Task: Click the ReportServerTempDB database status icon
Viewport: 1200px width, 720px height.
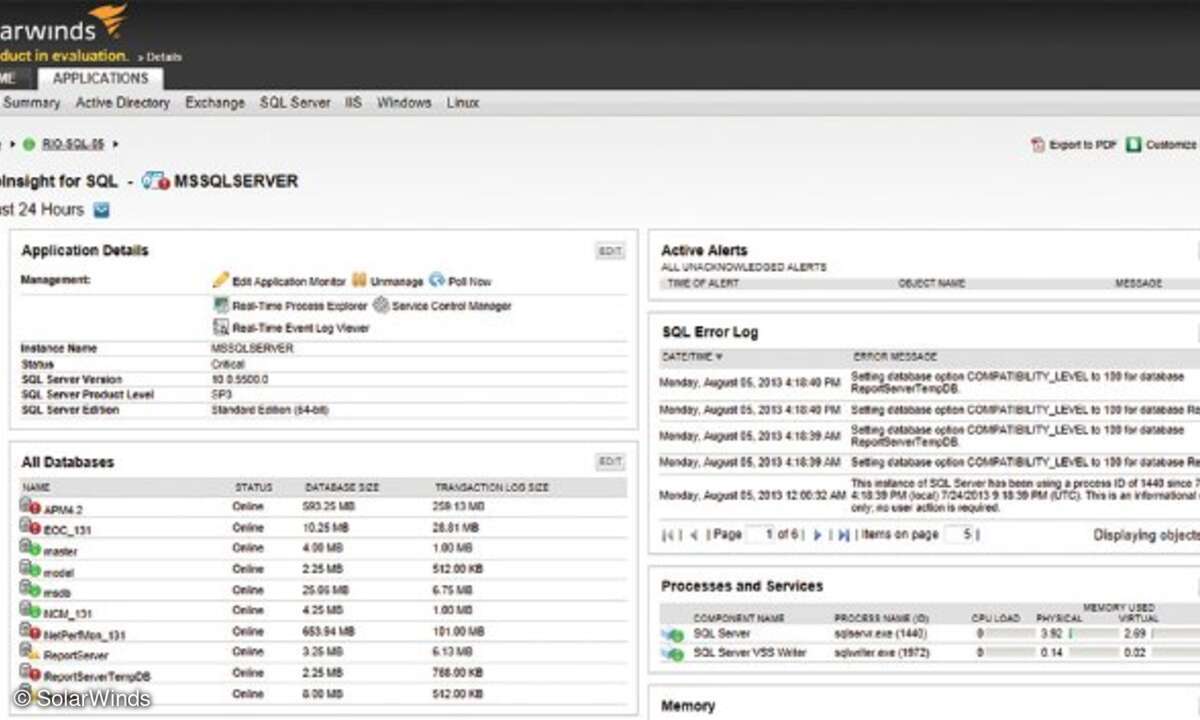Action: click(x=30, y=673)
